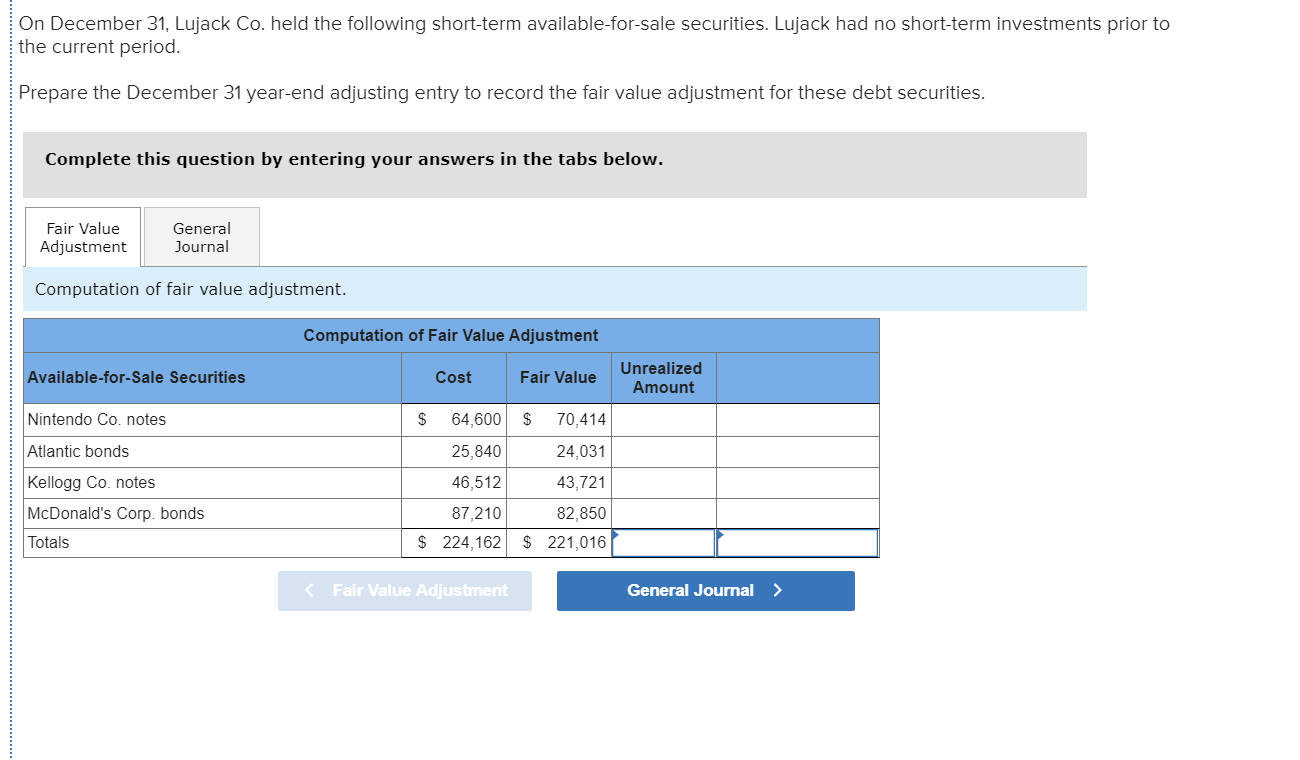Click the unlabeled last-column cell for Nintendo Co. notes

798,420
